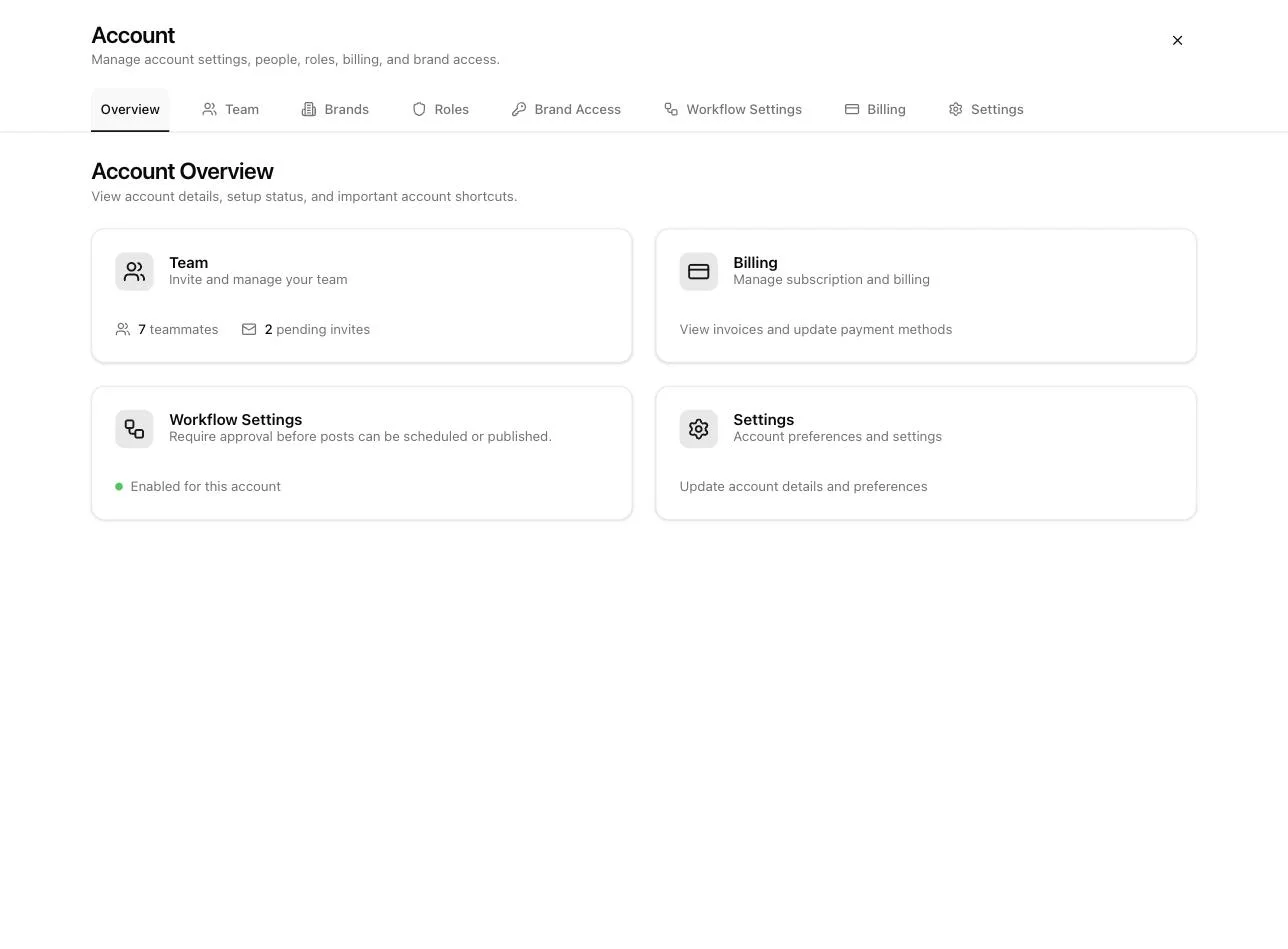Viewport: 1288px width, 949px height.
Task: Click 'View account details, setup status' subtitle
Action: point(304,197)
